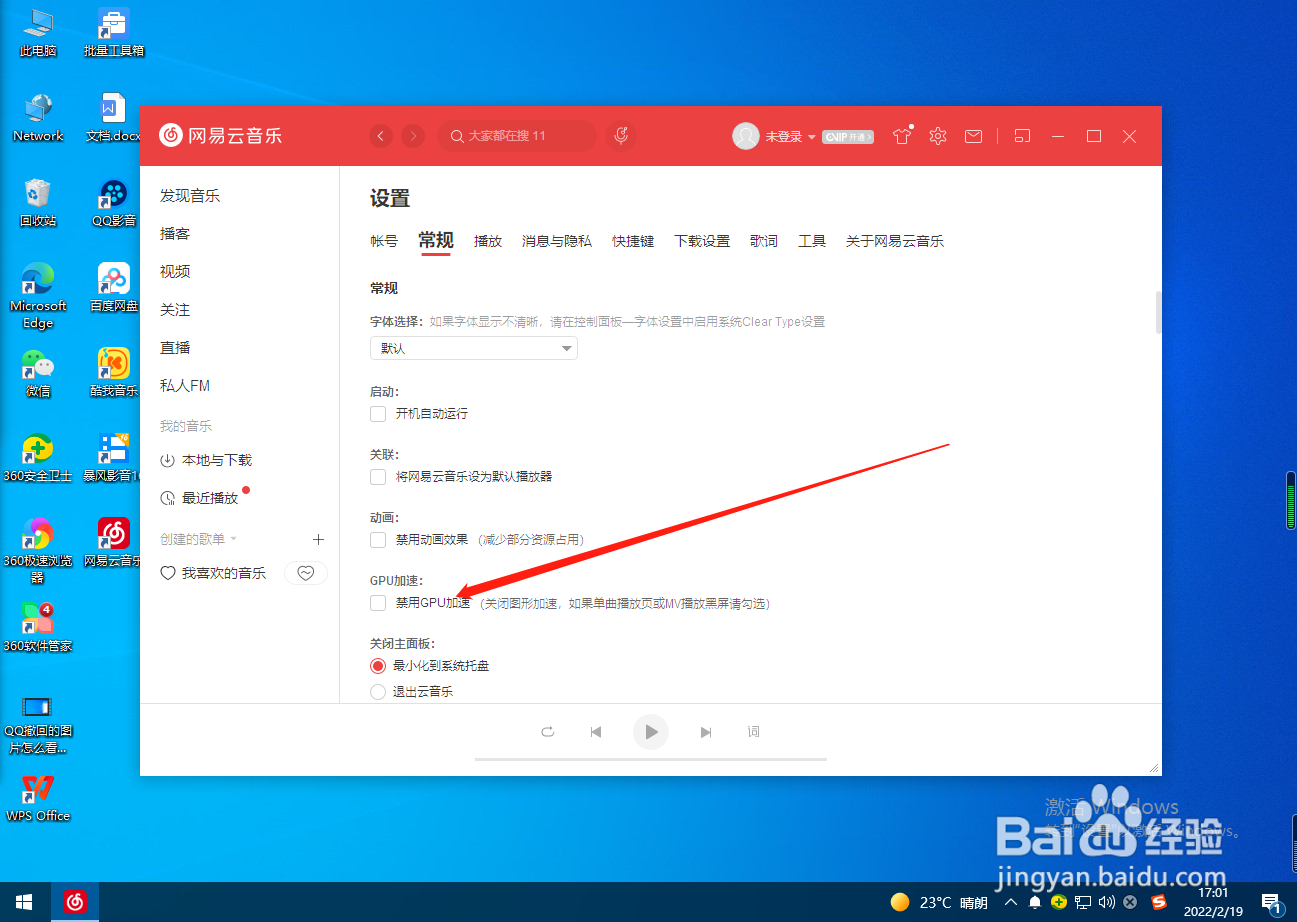
Task: Click the playback progress bar
Action: tap(651, 760)
